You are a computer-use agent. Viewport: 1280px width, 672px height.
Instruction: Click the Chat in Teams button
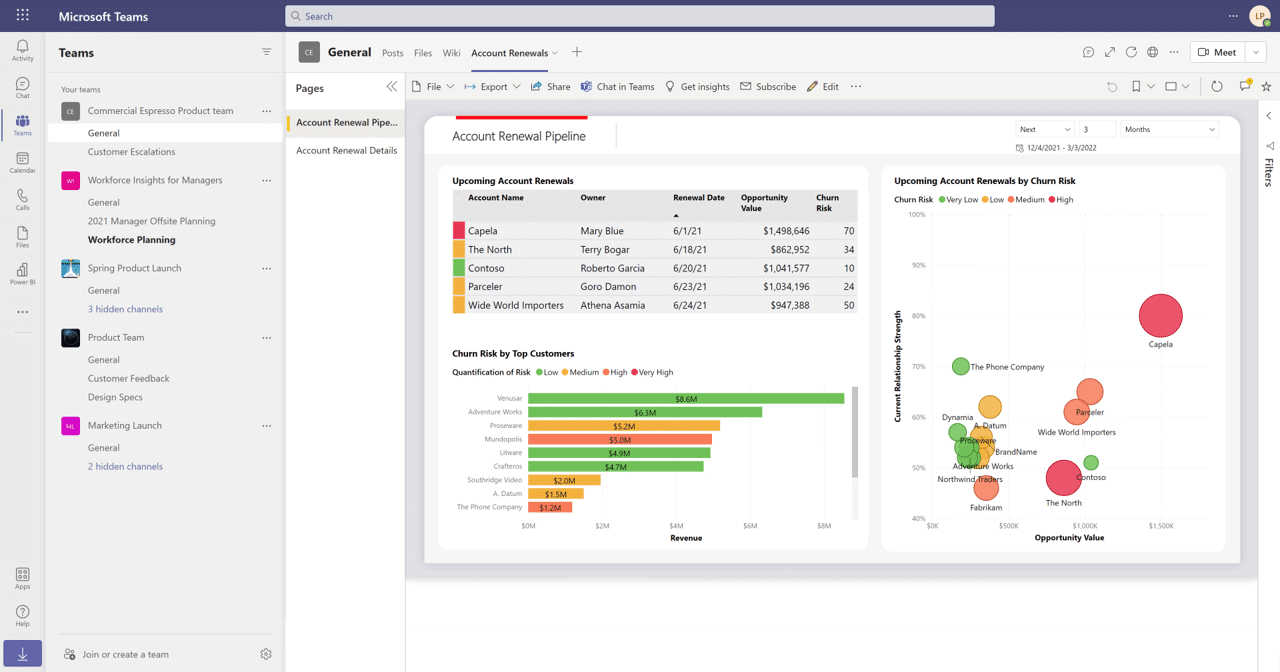617,87
